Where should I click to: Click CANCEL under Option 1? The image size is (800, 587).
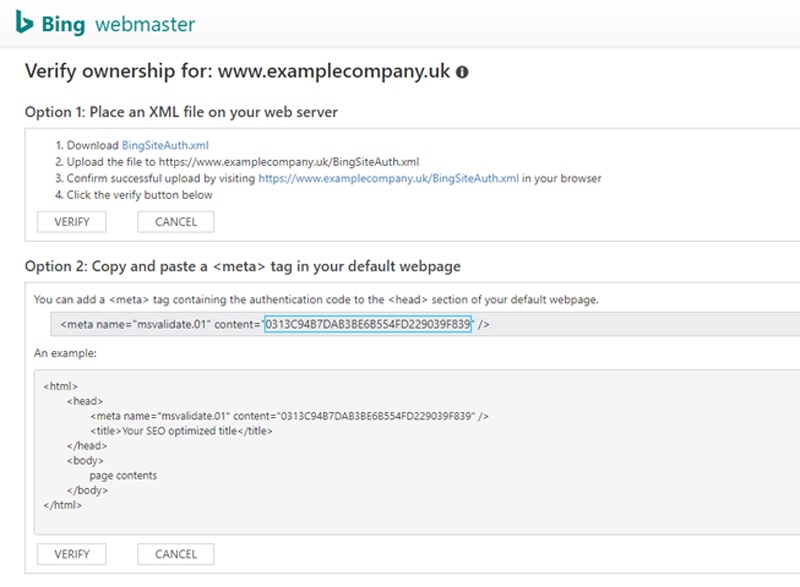(x=176, y=222)
